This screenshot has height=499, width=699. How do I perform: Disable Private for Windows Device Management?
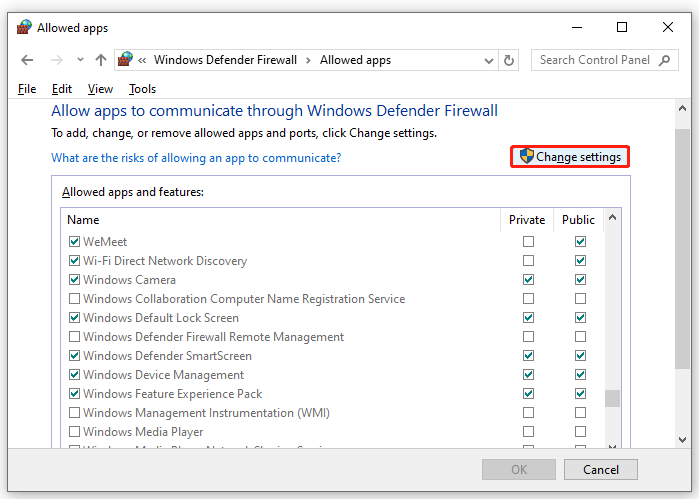pyautogui.click(x=528, y=375)
